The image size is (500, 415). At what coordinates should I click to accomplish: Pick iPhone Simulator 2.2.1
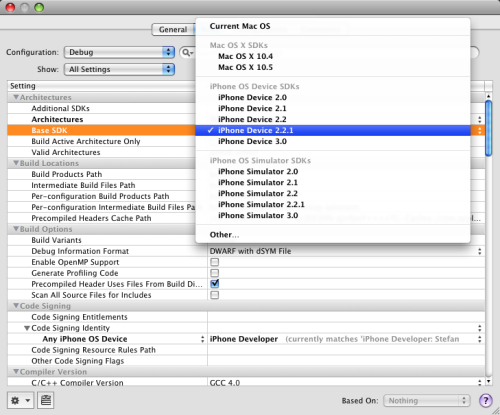pyautogui.click(x=333, y=205)
